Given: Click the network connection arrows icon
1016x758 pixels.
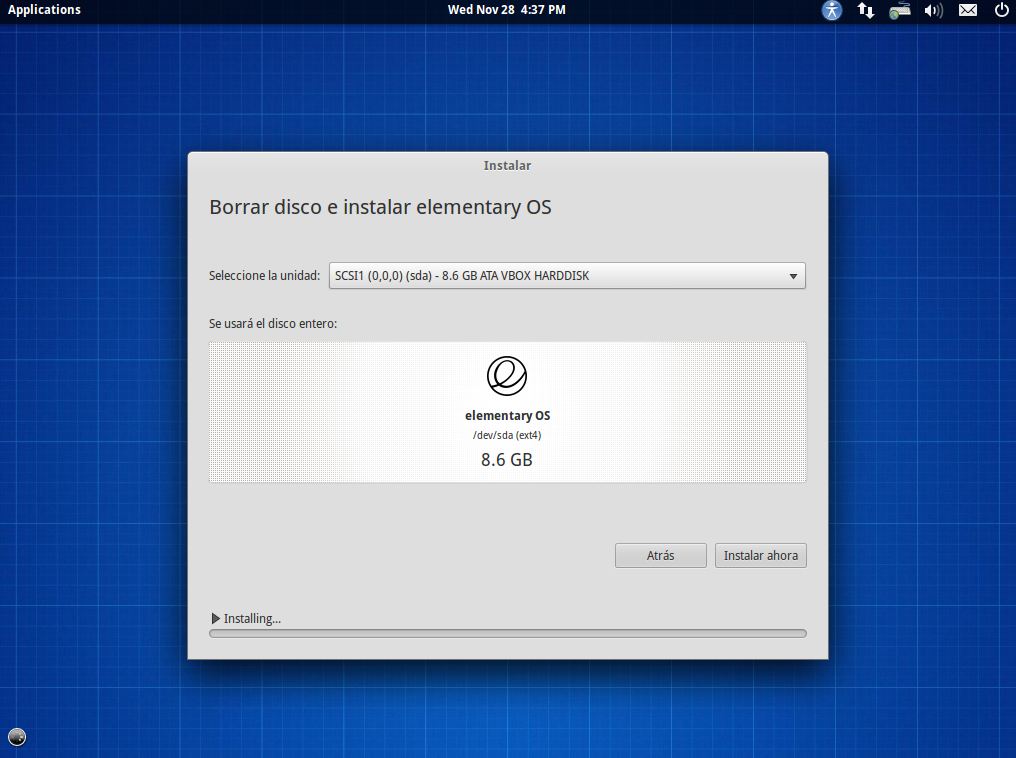Looking at the screenshot, I should [x=866, y=10].
